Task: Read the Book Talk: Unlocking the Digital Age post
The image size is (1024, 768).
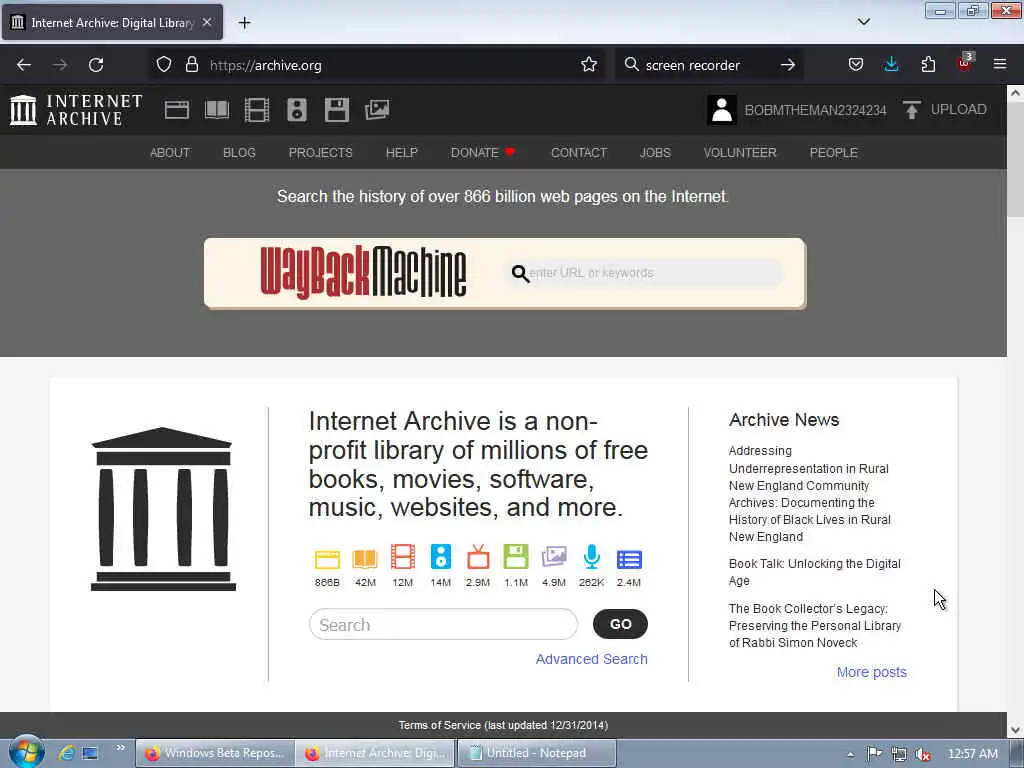Action: click(814, 572)
